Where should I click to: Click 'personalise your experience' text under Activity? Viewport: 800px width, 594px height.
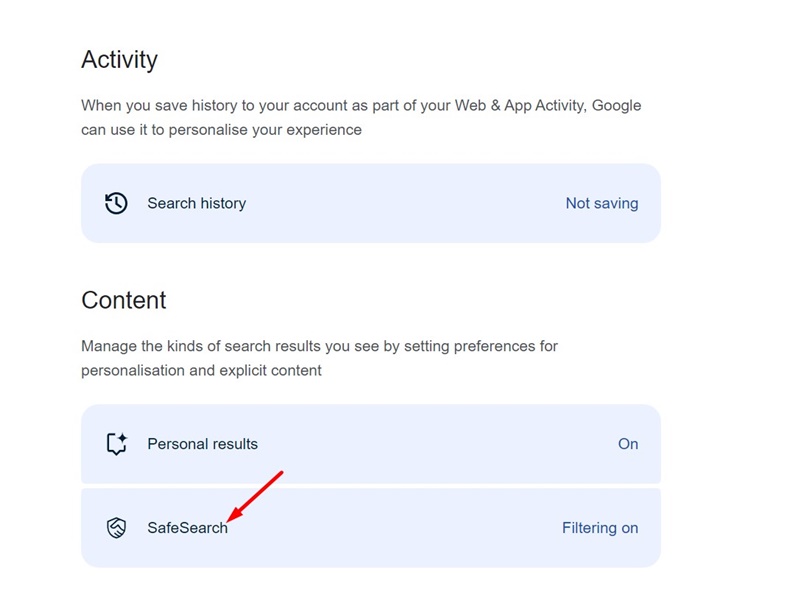point(265,130)
